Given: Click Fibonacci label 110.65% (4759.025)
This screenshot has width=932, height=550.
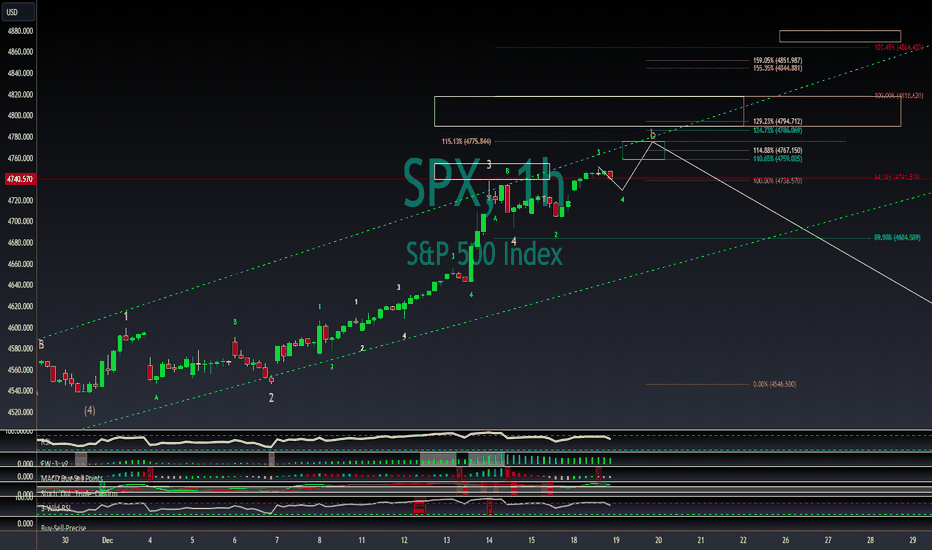Looking at the screenshot, I should pyautogui.click(x=777, y=159).
